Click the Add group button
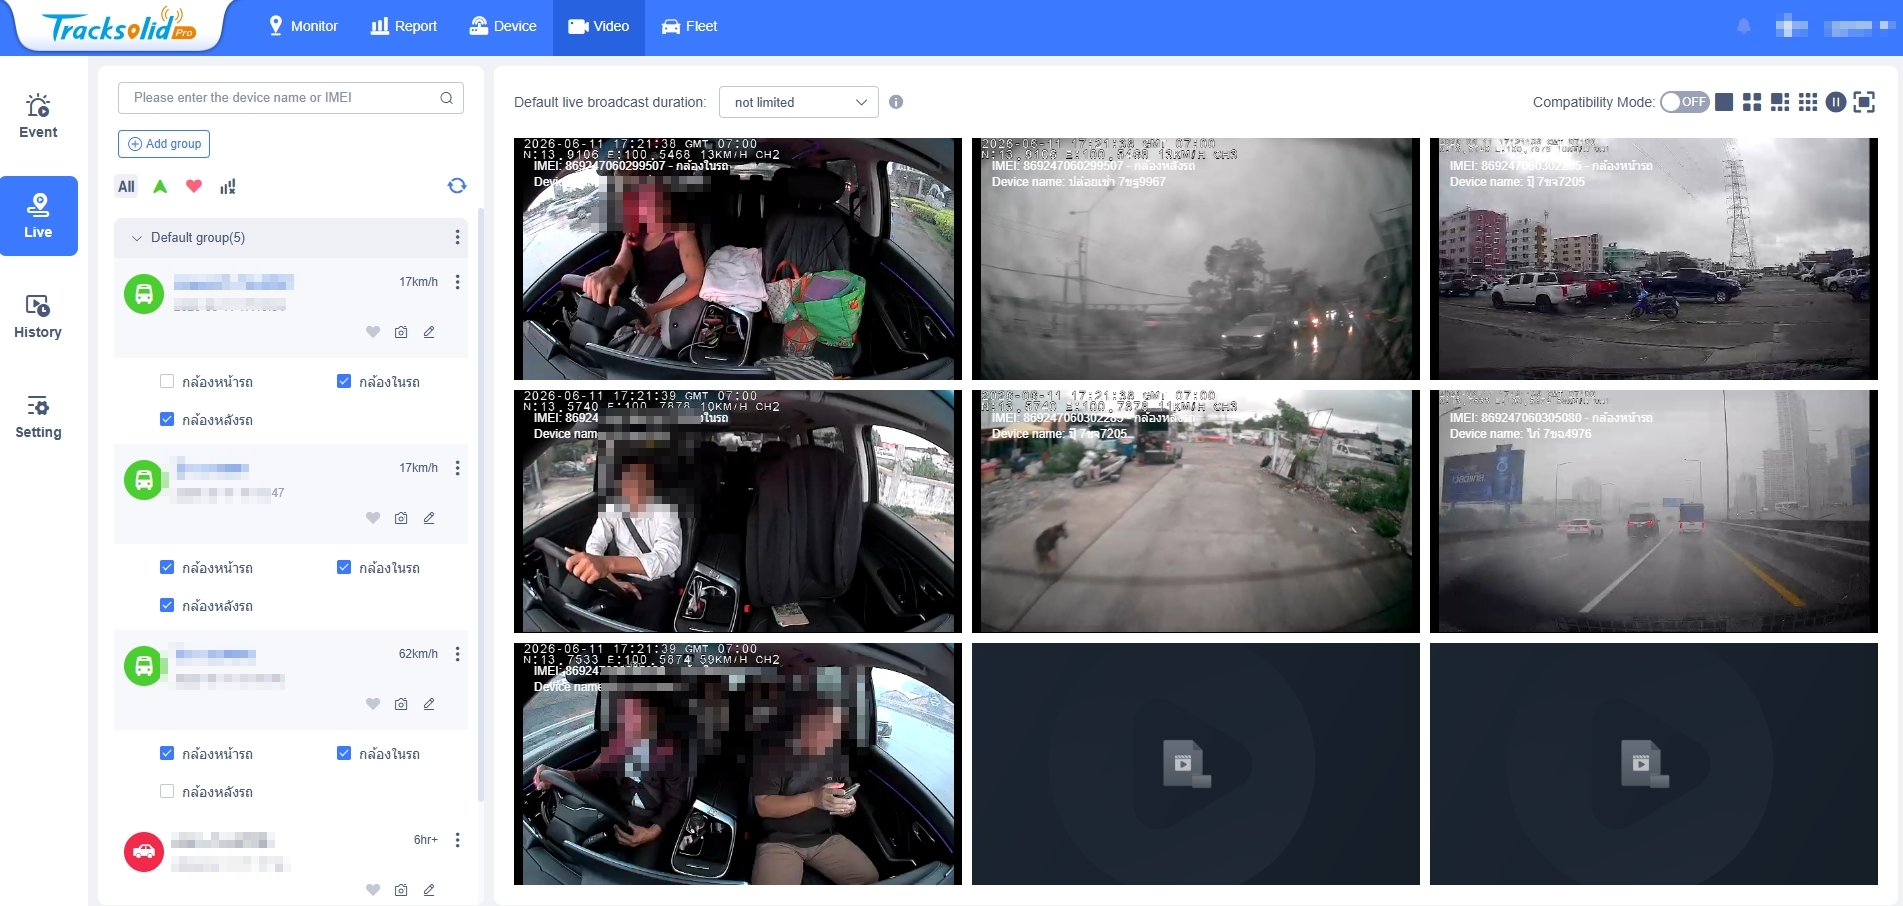1903x906 pixels. coord(164,144)
